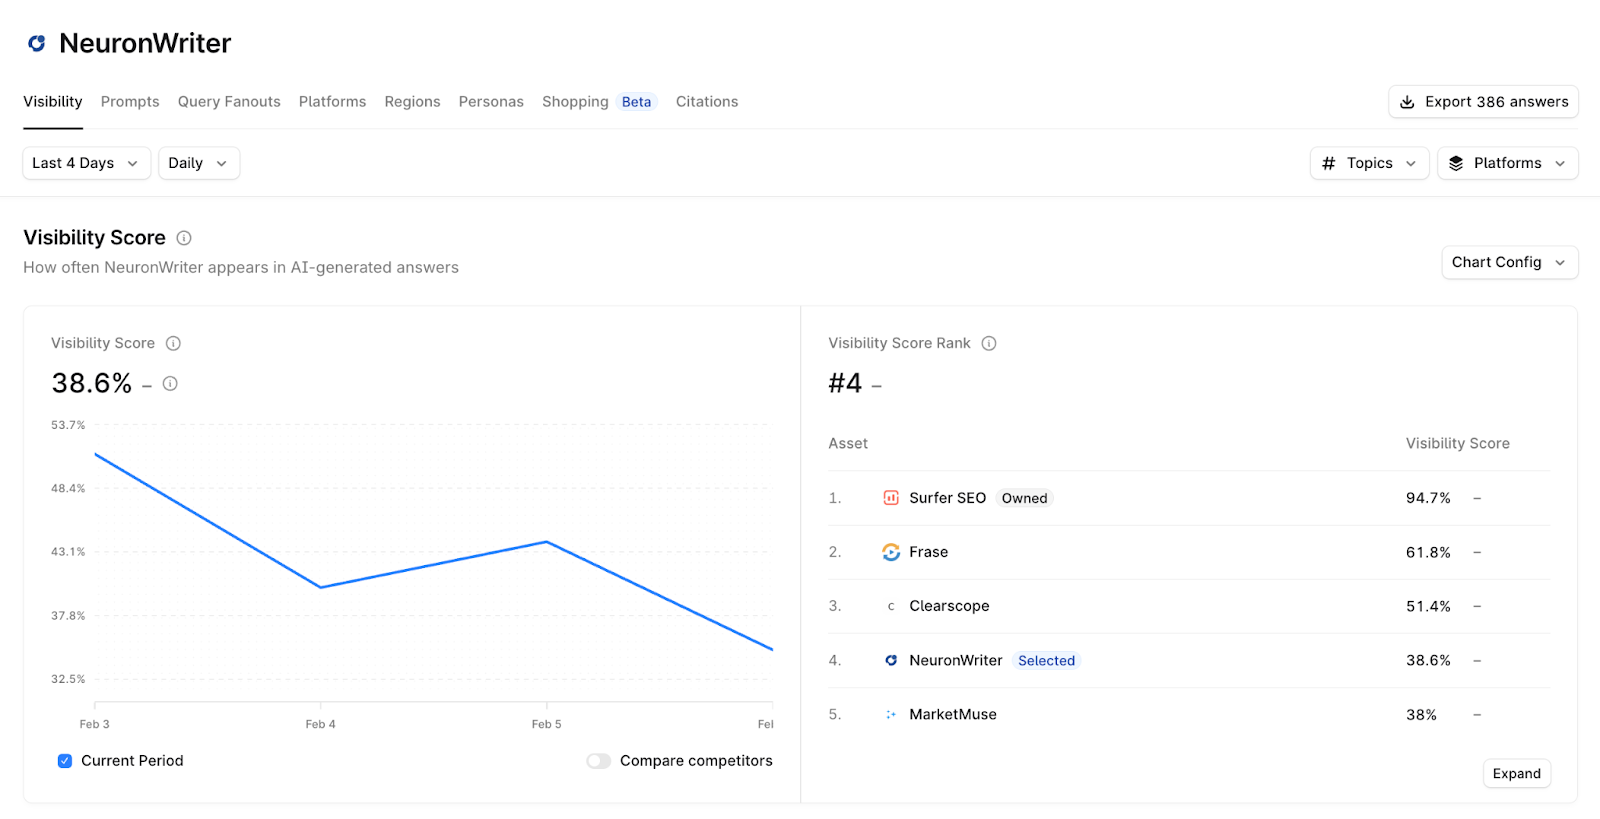Click info icon beside Visibility Score Rank

pyautogui.click(x=989, y=343)
